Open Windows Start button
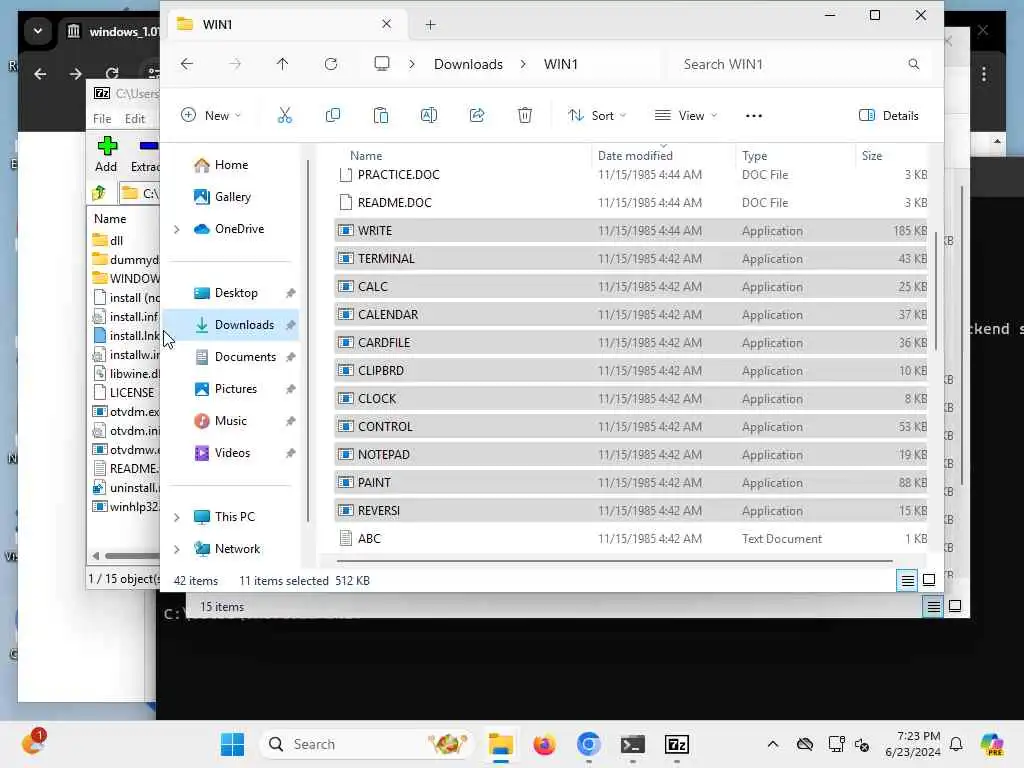This screenshot has height=768, width=1024. click(x=232, y=744)
